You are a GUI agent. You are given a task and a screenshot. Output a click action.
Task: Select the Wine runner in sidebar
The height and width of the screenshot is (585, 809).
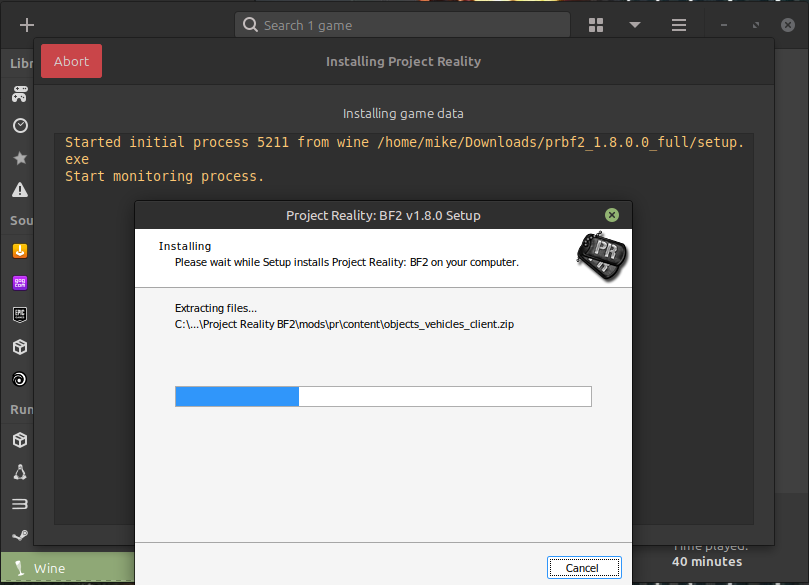click(x=68, y=568)
